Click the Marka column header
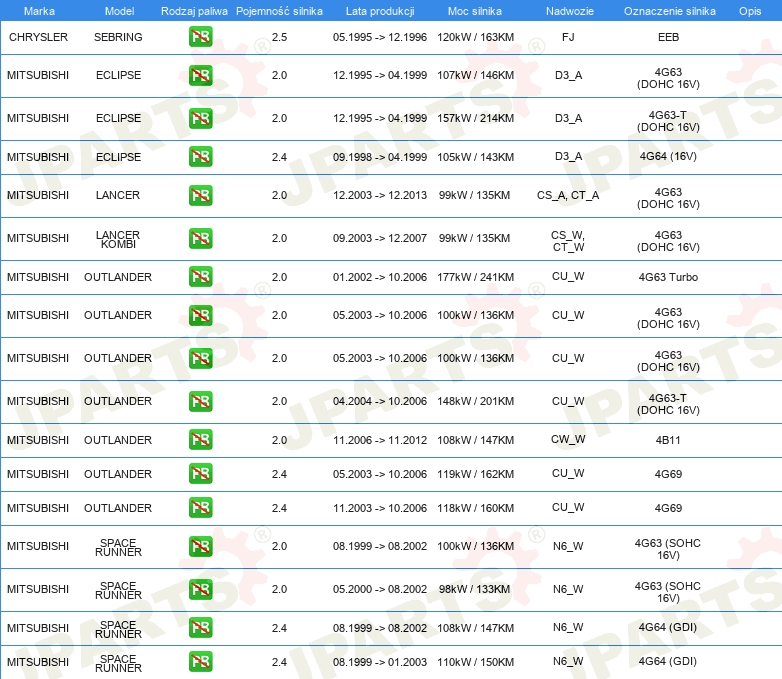 39,11
